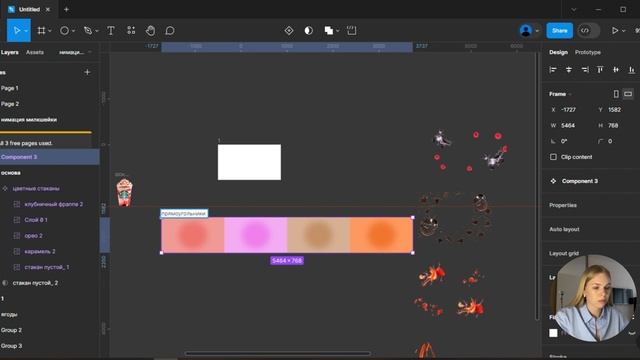Click the canvas horizontal scrollbar
Screen dimensions: 640x360
pos(278,353)
